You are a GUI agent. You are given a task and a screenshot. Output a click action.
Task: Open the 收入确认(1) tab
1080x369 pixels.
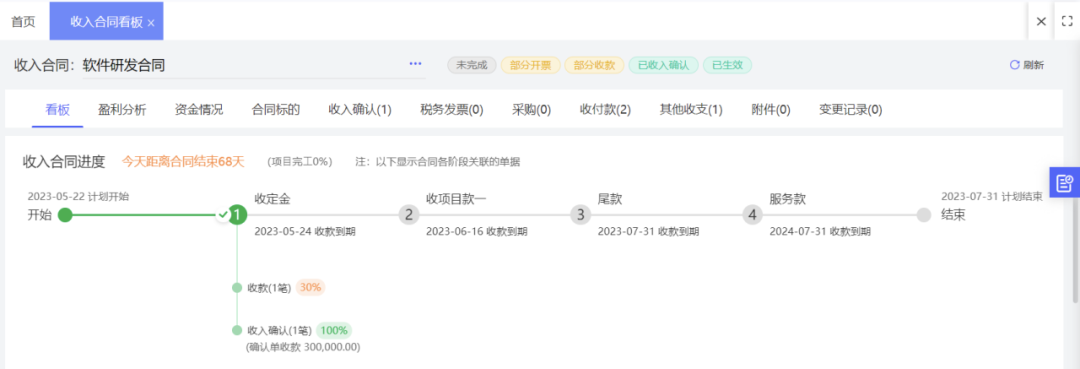(360, 110)
